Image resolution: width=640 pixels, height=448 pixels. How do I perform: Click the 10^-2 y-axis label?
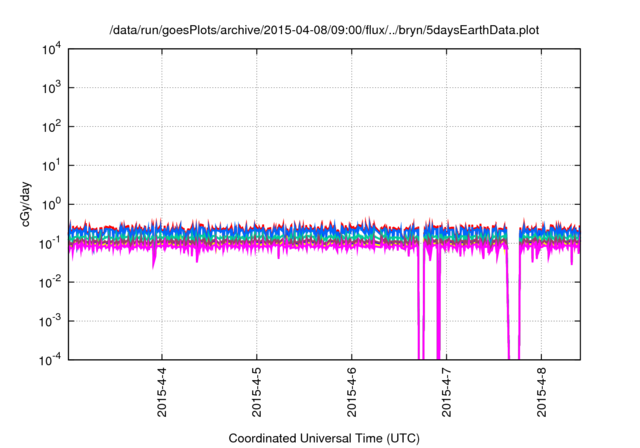(x=50, y=282)
